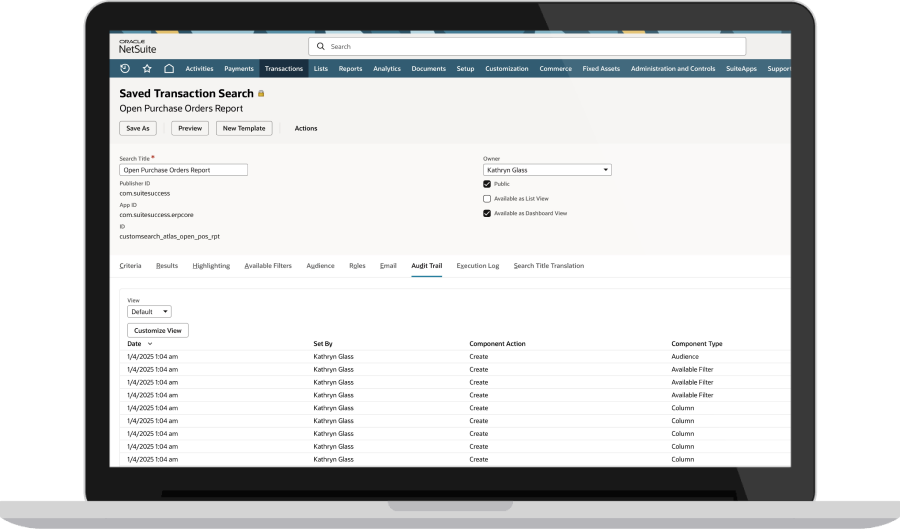Click the Oracle NetSuite logo
This screenshot has width=900, height=529.
[x=137, y=46]
